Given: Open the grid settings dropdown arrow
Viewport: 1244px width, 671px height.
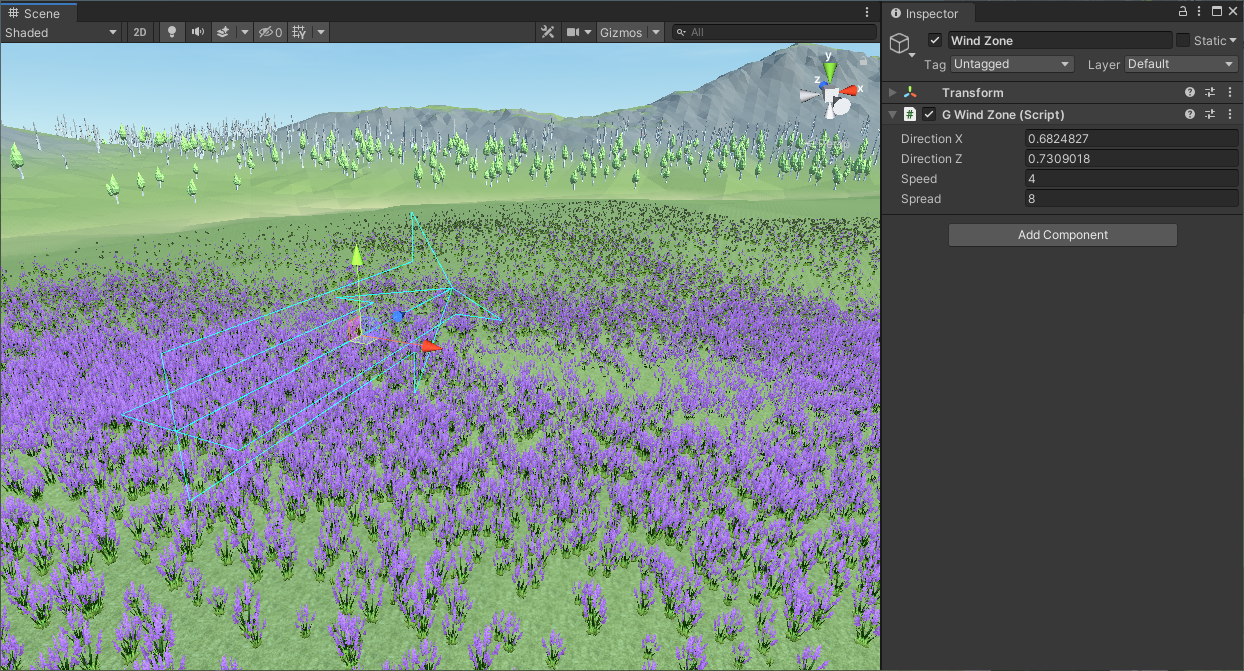Looking at the screenshot, I should [321, 32].
